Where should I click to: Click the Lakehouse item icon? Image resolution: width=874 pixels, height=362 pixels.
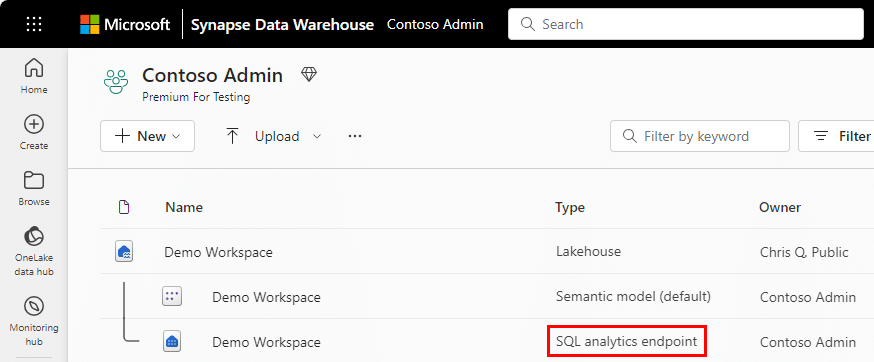124,252
